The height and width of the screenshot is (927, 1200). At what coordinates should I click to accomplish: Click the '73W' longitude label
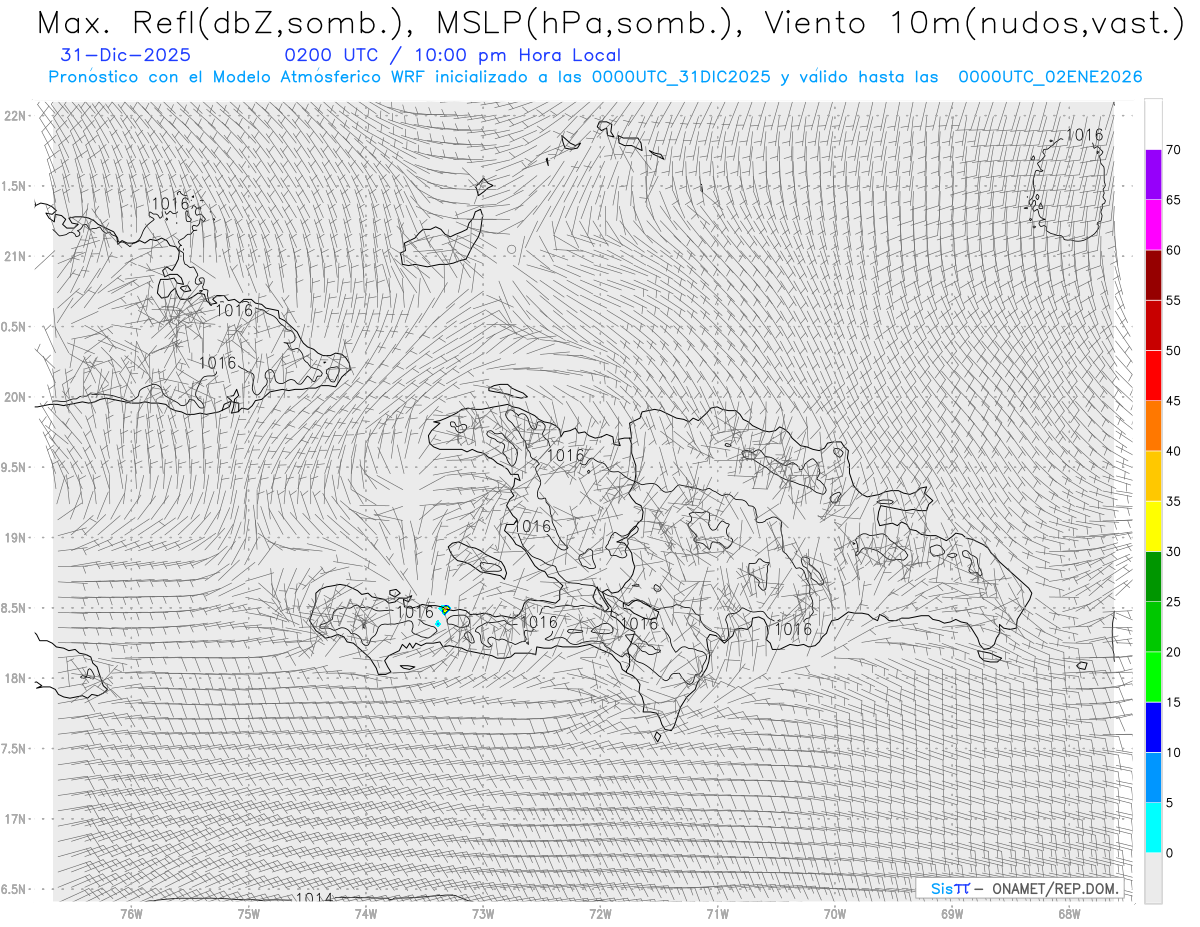pos(483,913)
